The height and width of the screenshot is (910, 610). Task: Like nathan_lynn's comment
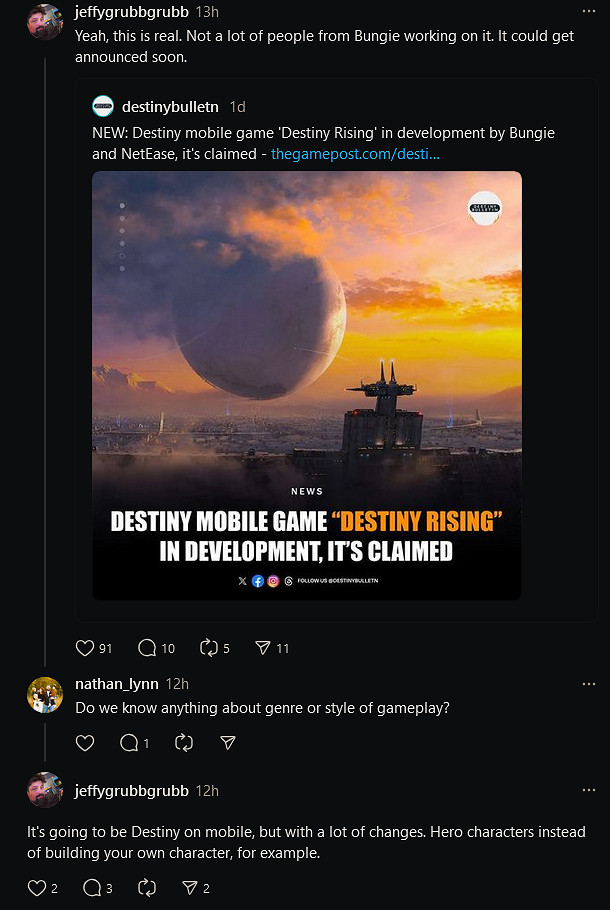click(85, 743)
